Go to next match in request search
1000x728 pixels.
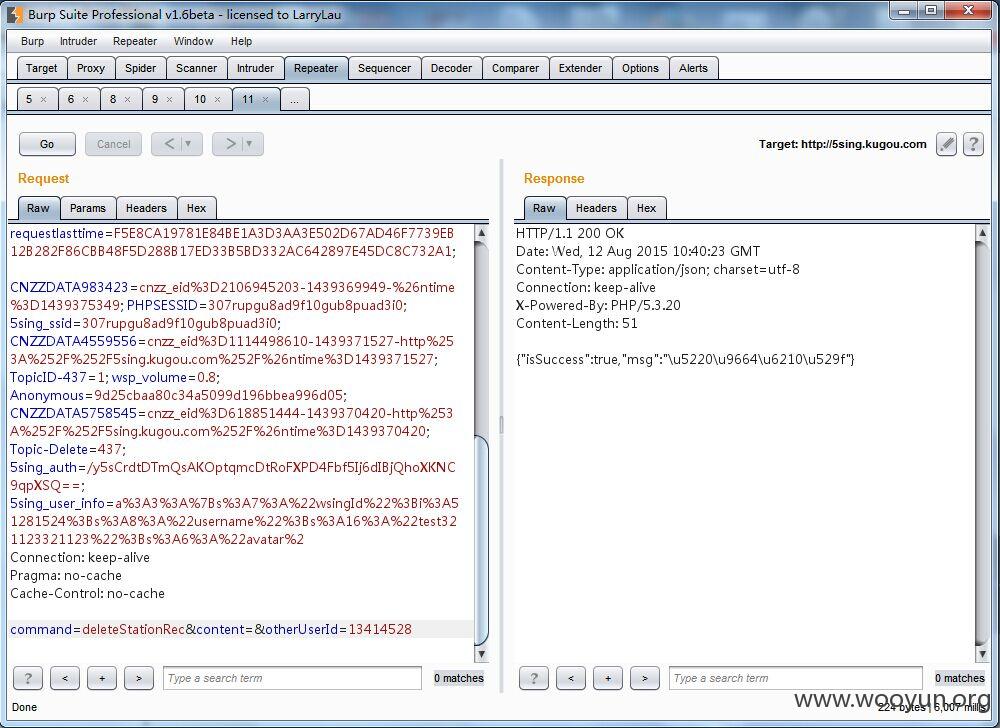pos(139,678)
